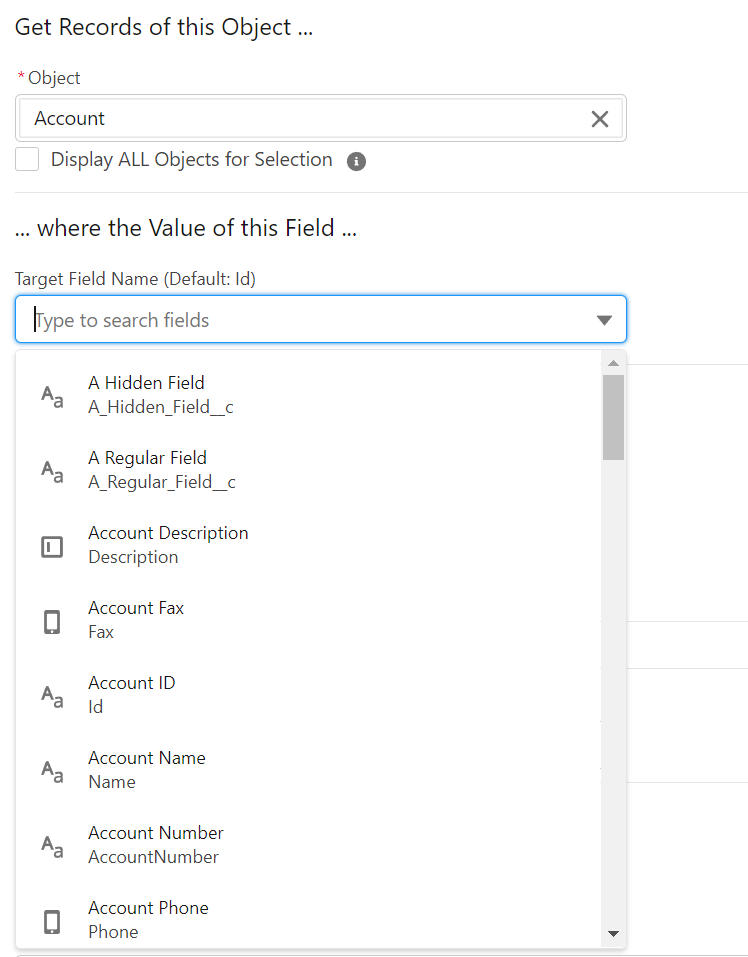Click the field list scrollbar thumb
The image size is (748, 957).
(x=613, y=417)
